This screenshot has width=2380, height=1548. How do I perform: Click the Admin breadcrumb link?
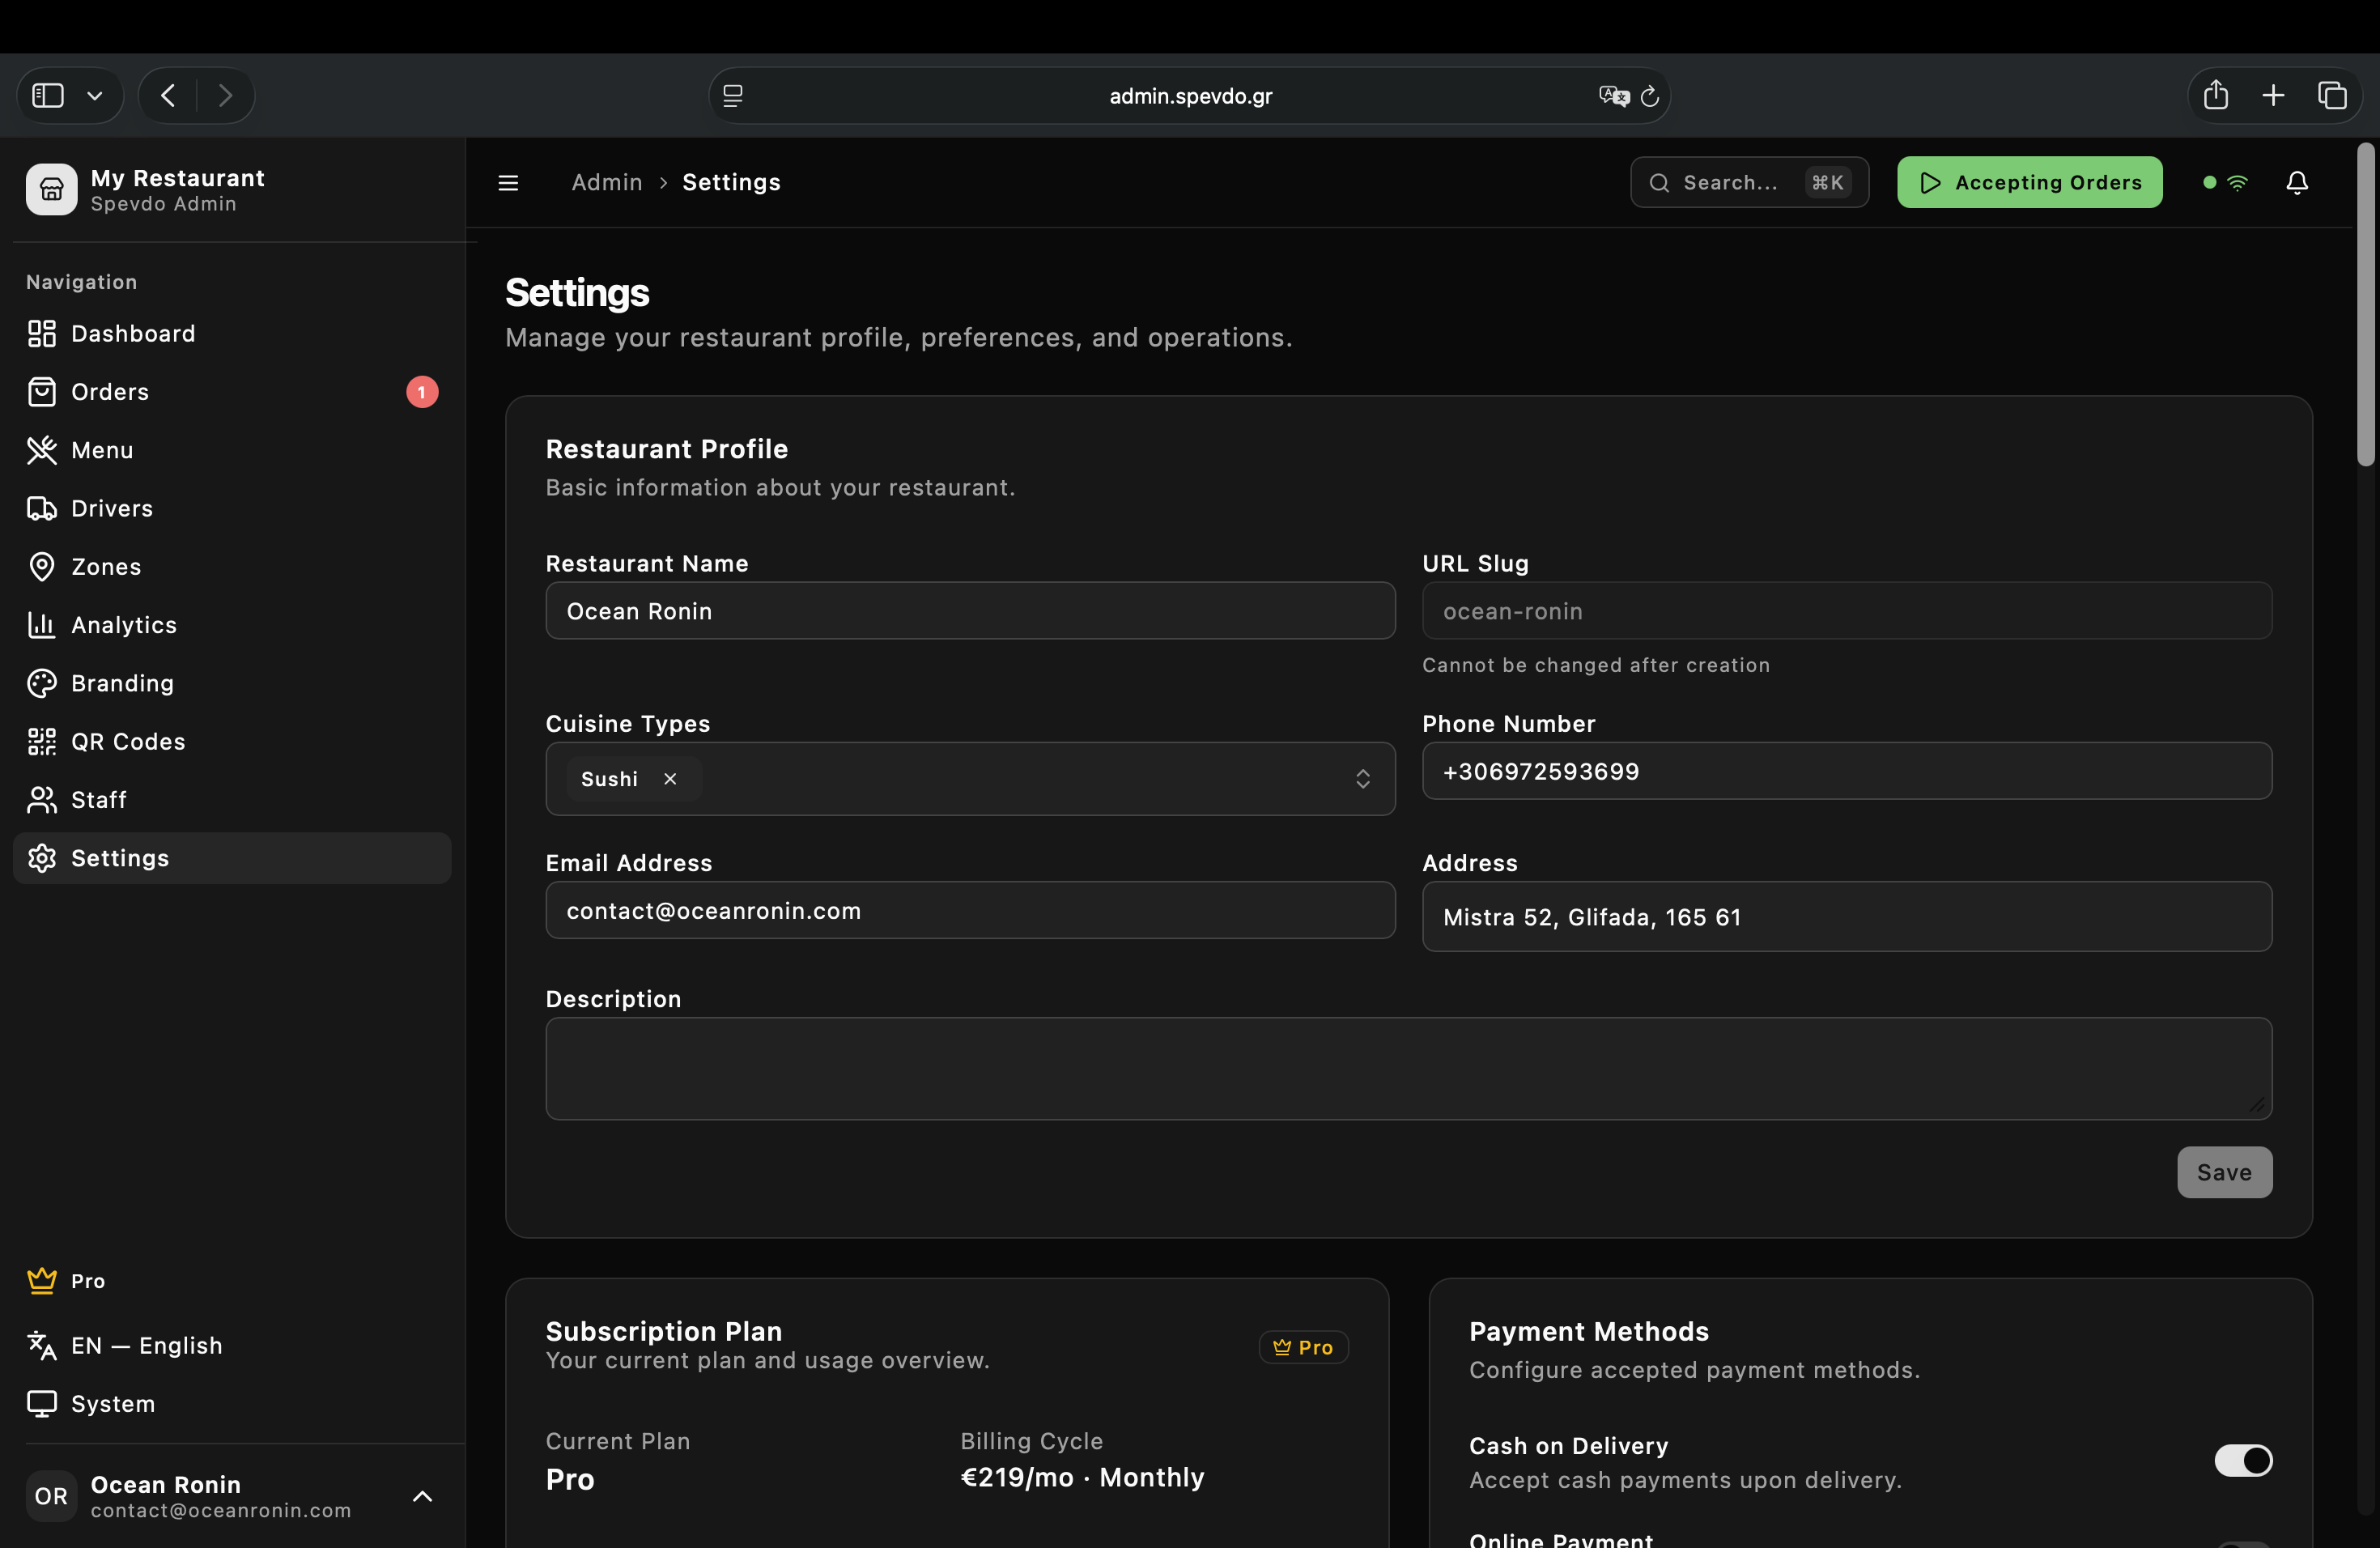pyautogui.click(x=606, y=182)
